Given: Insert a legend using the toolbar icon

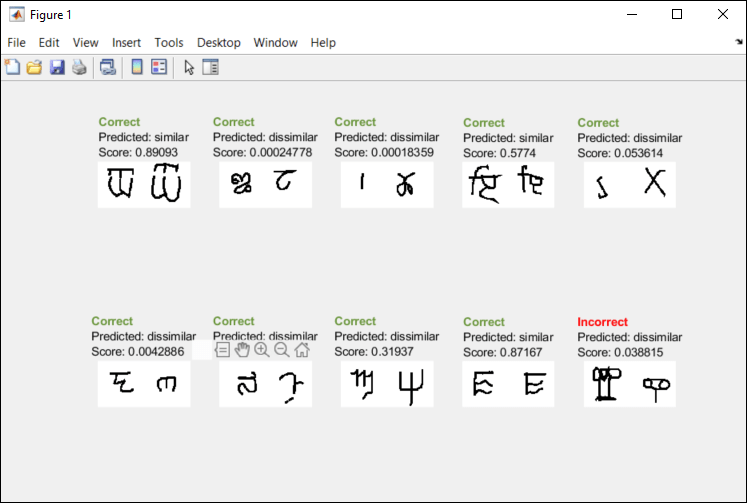Looking at the screenshot, I should 159,68.
